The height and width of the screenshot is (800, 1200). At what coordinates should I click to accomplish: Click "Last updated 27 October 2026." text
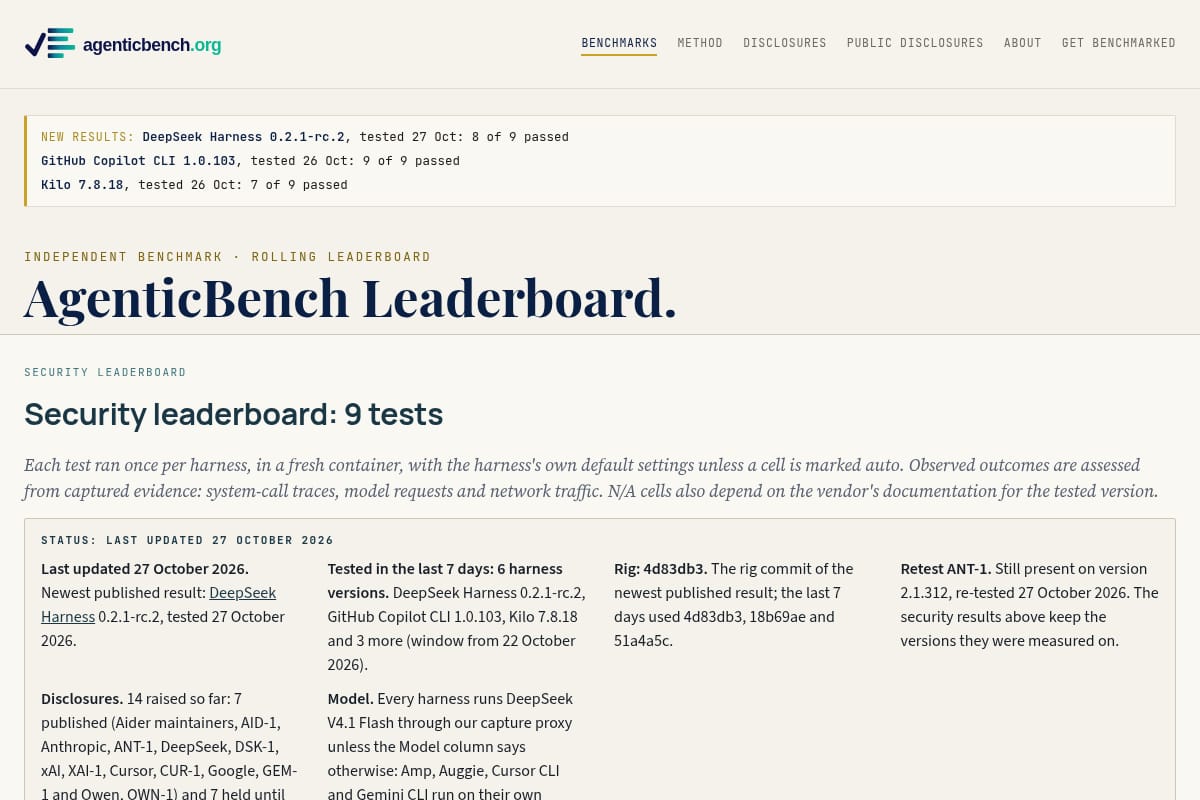145,569
